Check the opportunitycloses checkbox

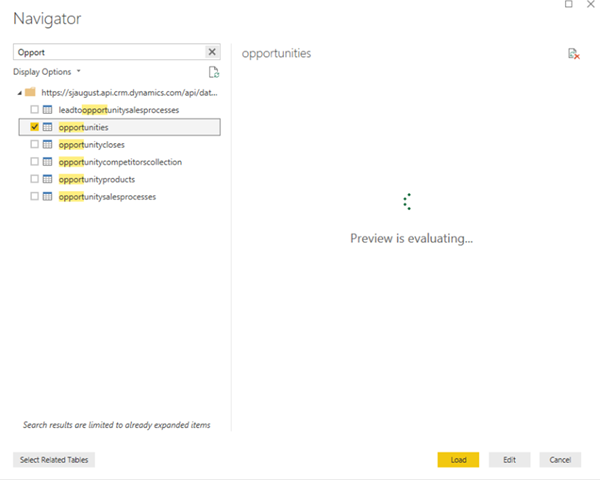click(x=35, y=144)
